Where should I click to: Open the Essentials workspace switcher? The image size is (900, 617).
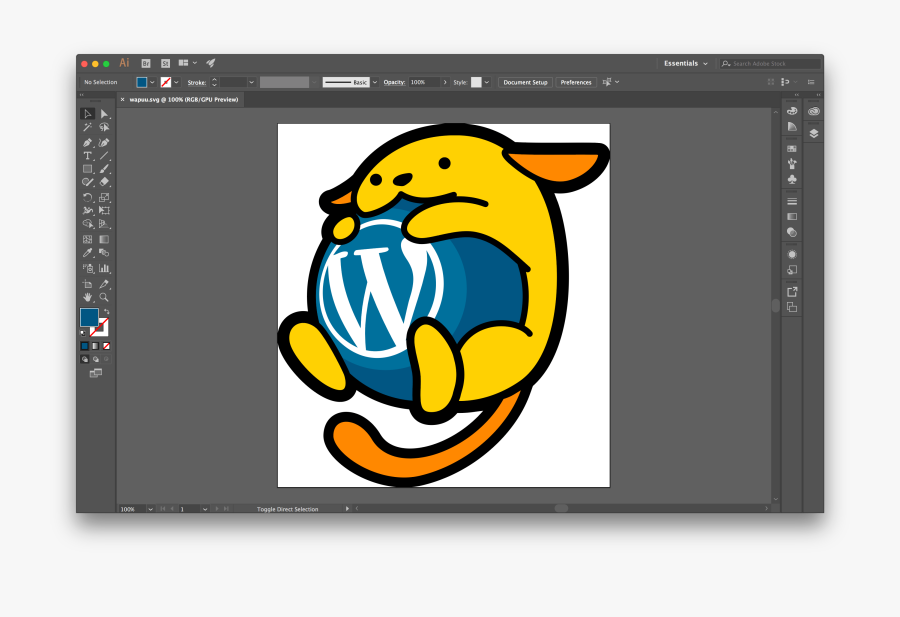pyautogui.click(x=684, y=62)
